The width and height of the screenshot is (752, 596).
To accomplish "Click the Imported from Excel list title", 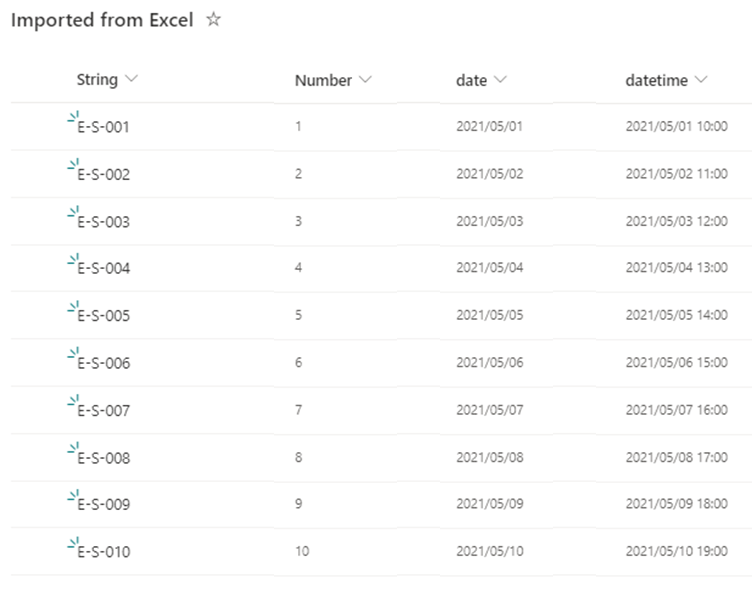I will click(x=102, y=21).
